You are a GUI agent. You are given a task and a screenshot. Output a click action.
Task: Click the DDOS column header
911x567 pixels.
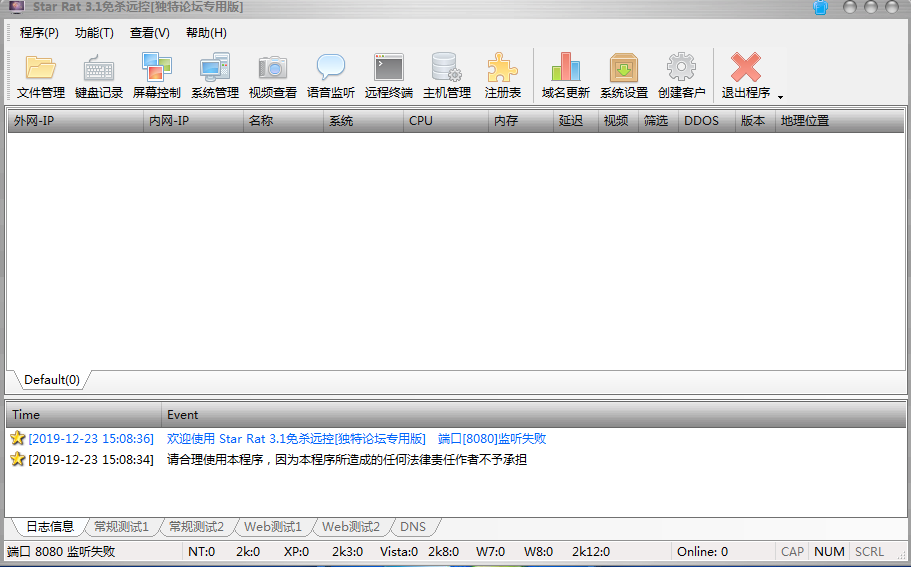click(x=706, y=121)
